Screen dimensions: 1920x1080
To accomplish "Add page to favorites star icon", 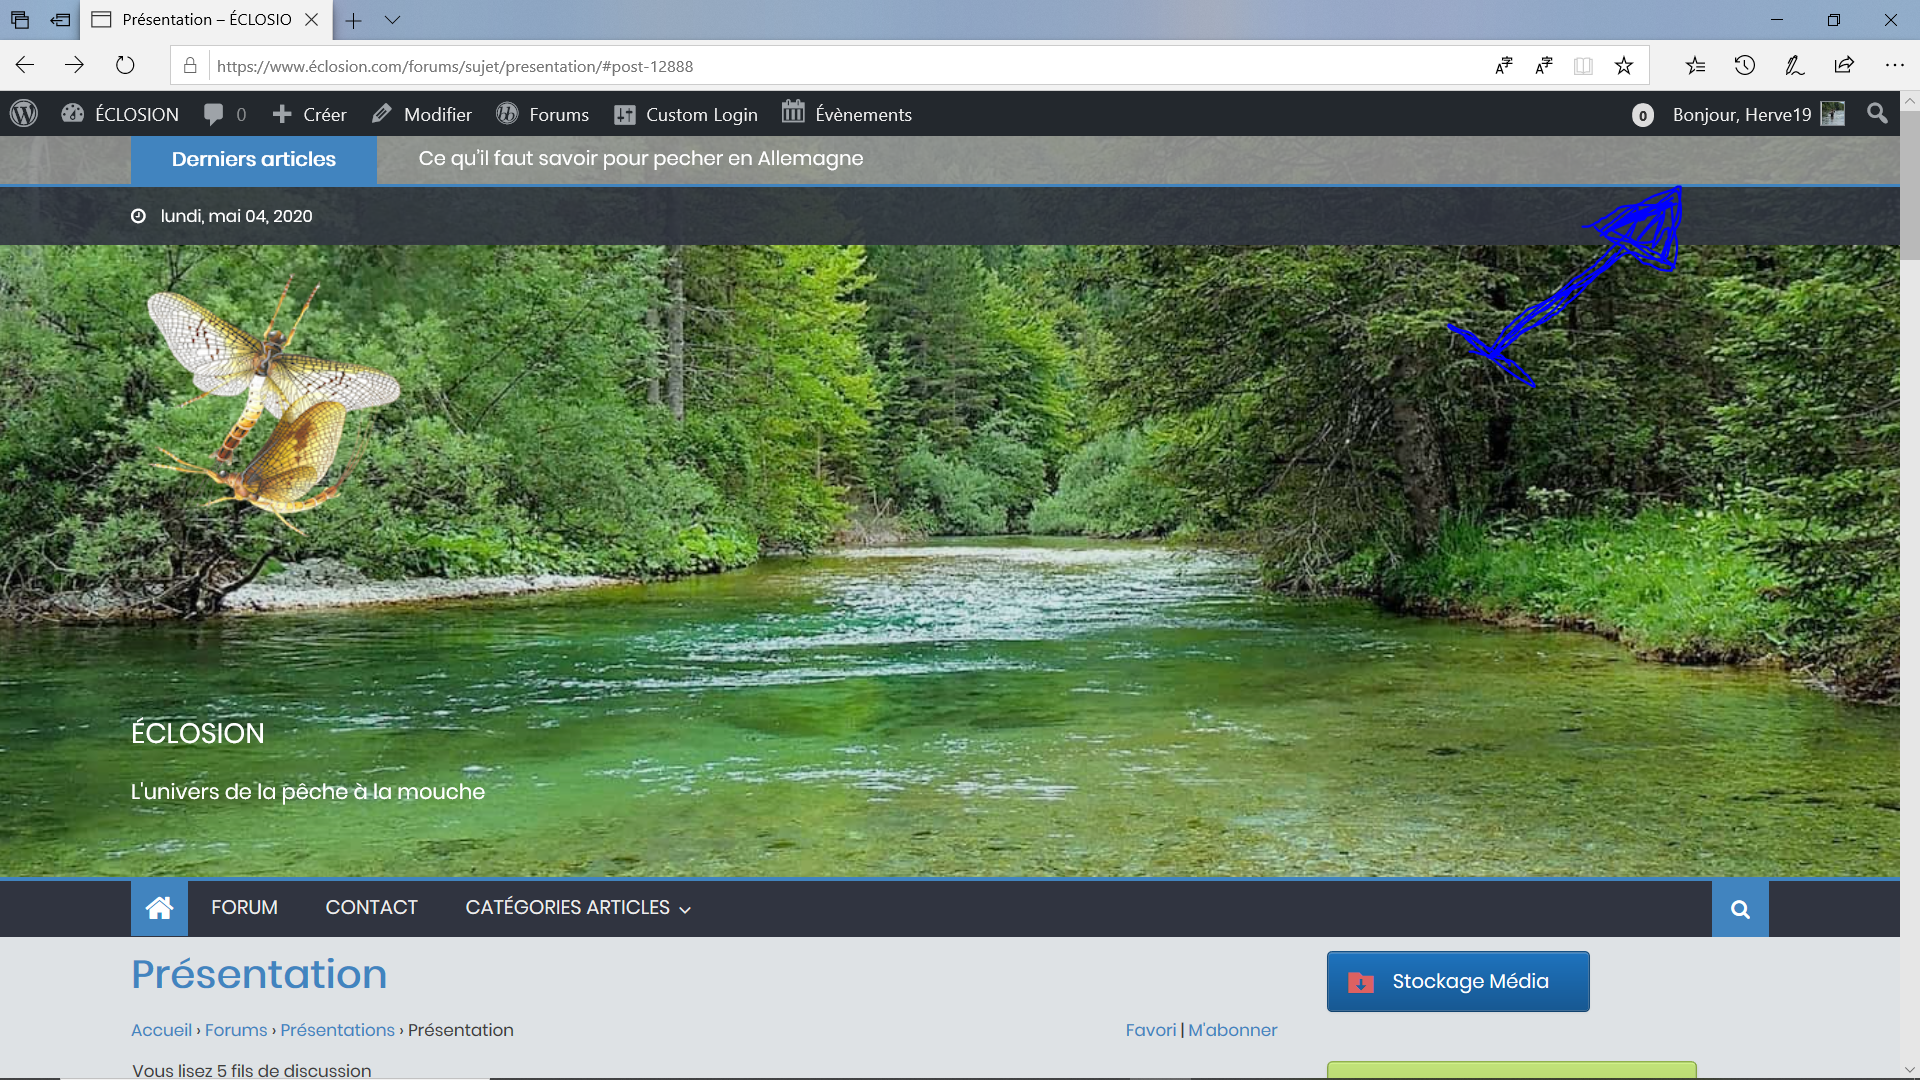I will tap(1624, 66).
